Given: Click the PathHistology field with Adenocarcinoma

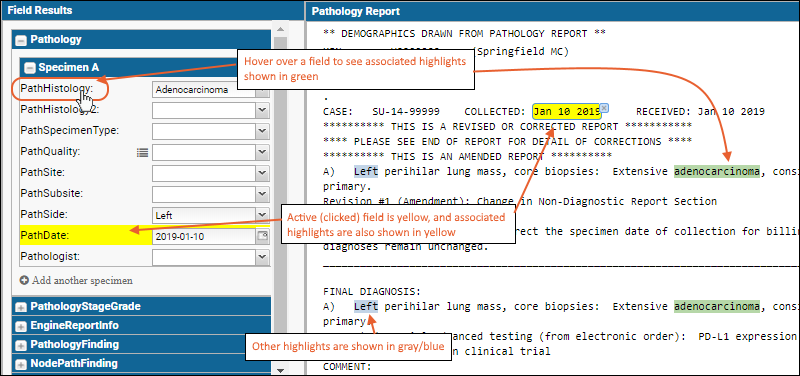Looking at the screenshot, I should point(204,90).
